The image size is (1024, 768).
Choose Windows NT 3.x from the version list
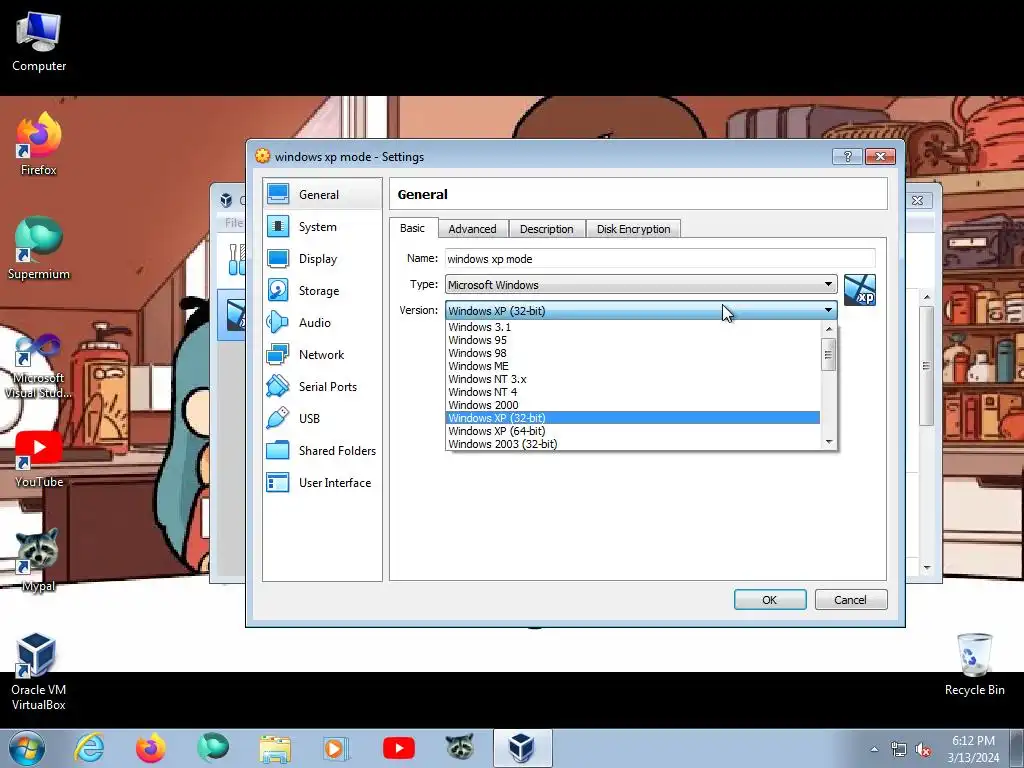(x=632, y=379)
